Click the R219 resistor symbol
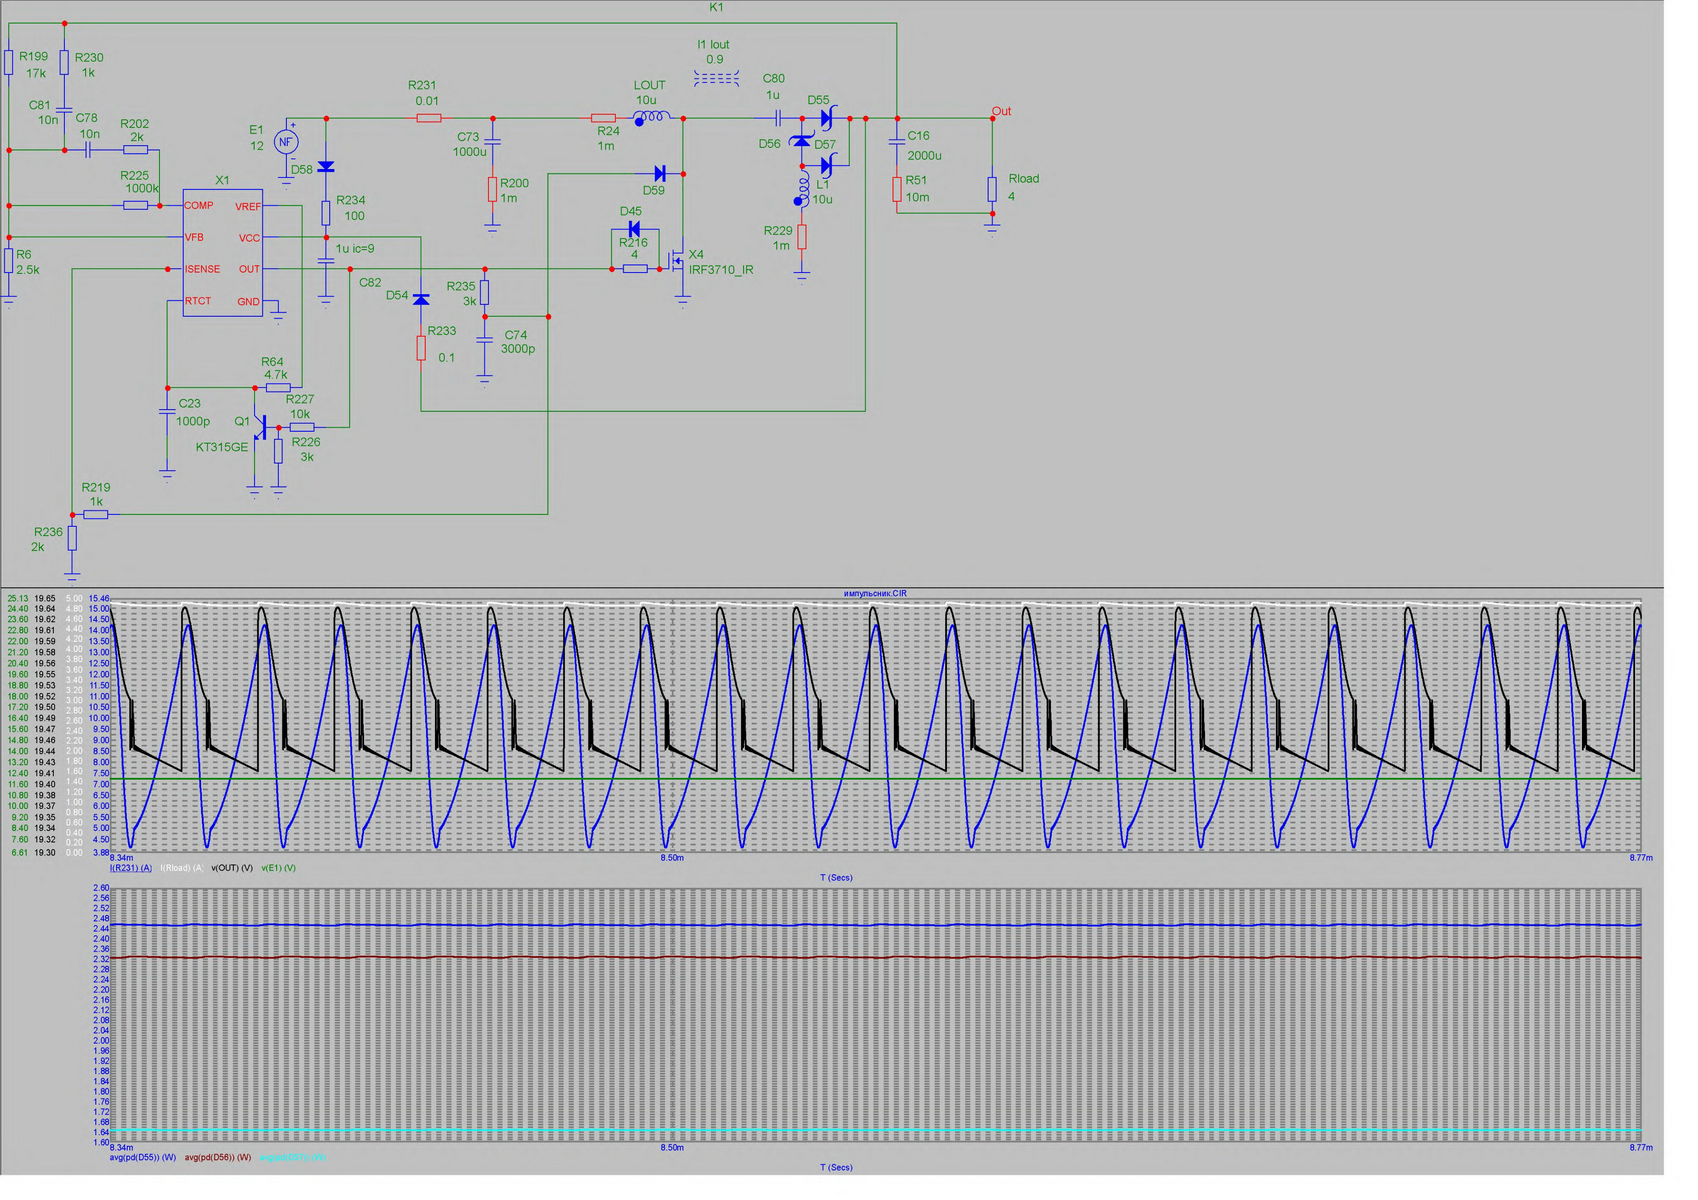The width and height of the screenshot is (1698, 1200). coord(96,514)
